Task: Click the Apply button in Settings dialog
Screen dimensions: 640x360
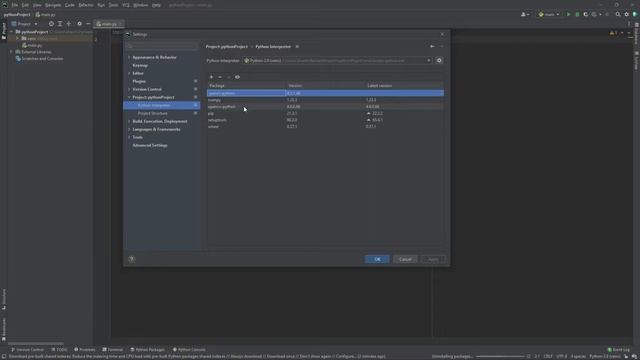Action: pyautogui.click(x=433, y=259)
